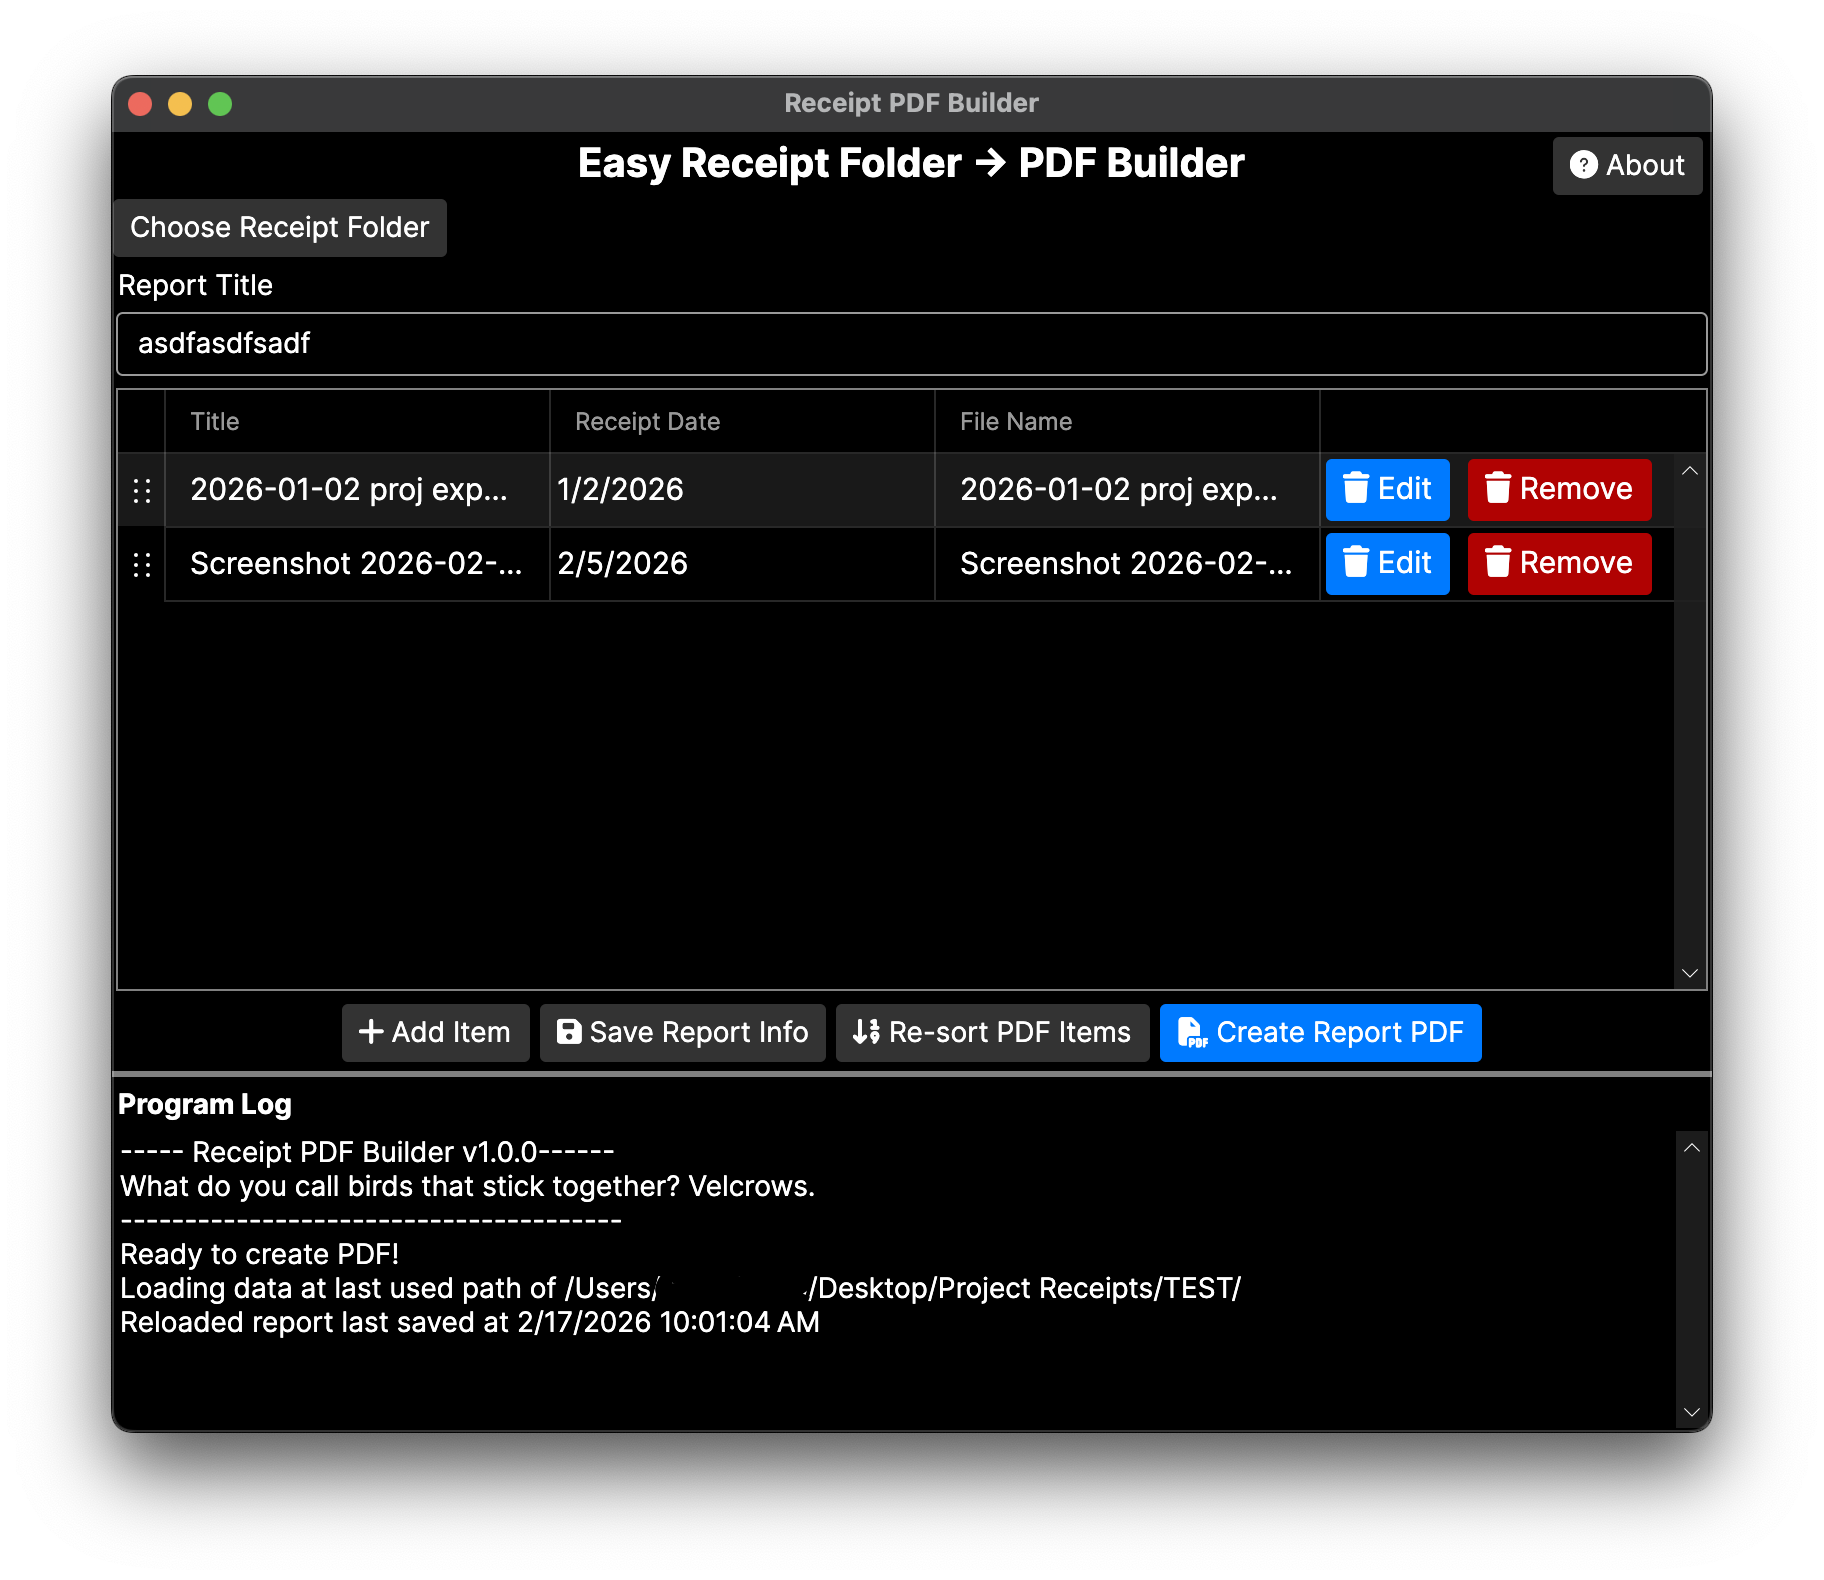Viewport: 1824px width, 1580px height.
Task: Click the drag handle beside the 2026-01-02 row
Action: coord(141,490)
